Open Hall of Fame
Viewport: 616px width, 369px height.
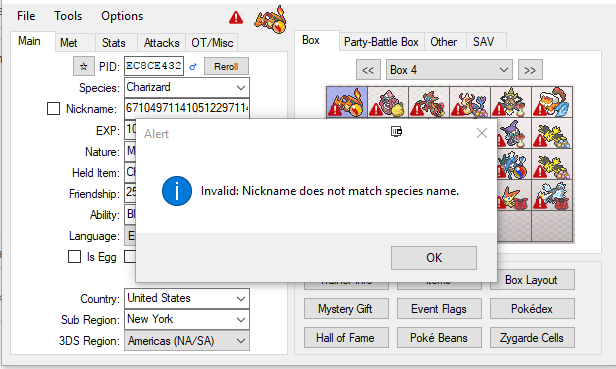[x=346, y=338]
